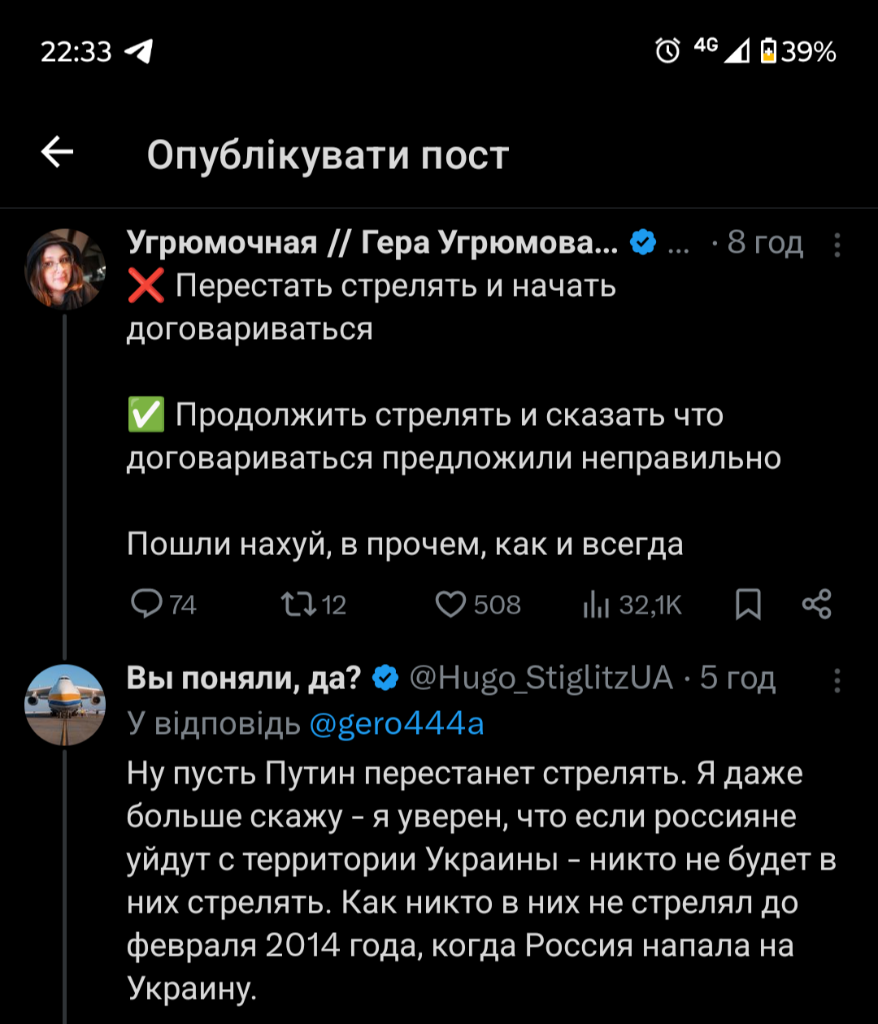The height and width of the screenshot is (1024, 878).
Task: Like the post with 508 likes
Action: pyautogui.click(x=479, y=603)
